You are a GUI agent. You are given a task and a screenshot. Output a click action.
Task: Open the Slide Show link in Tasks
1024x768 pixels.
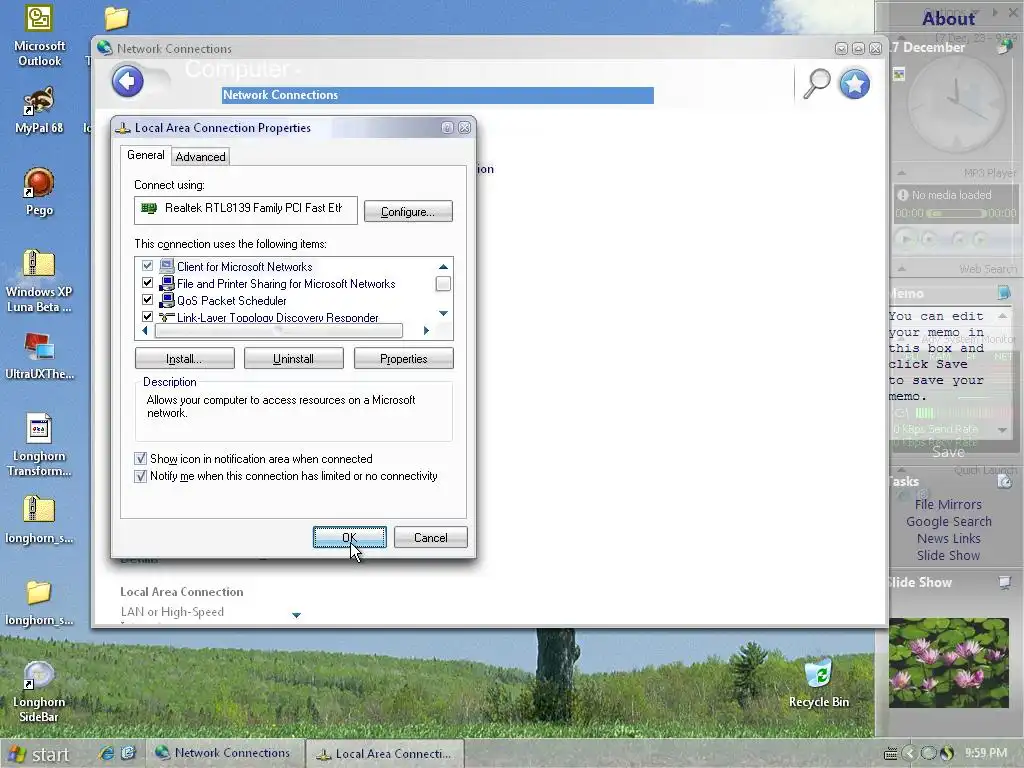click(948, 555)
